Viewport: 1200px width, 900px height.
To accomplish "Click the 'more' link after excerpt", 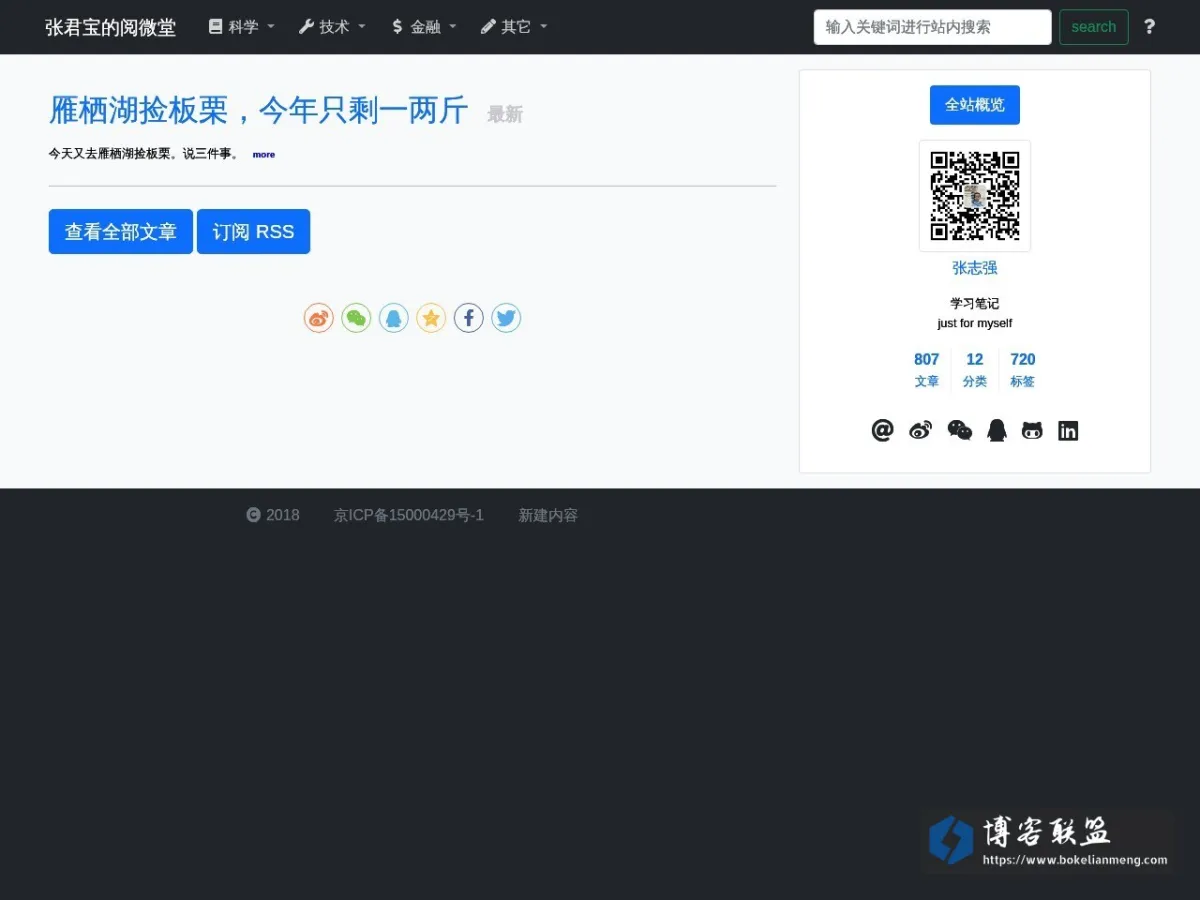I will [264, 155].
